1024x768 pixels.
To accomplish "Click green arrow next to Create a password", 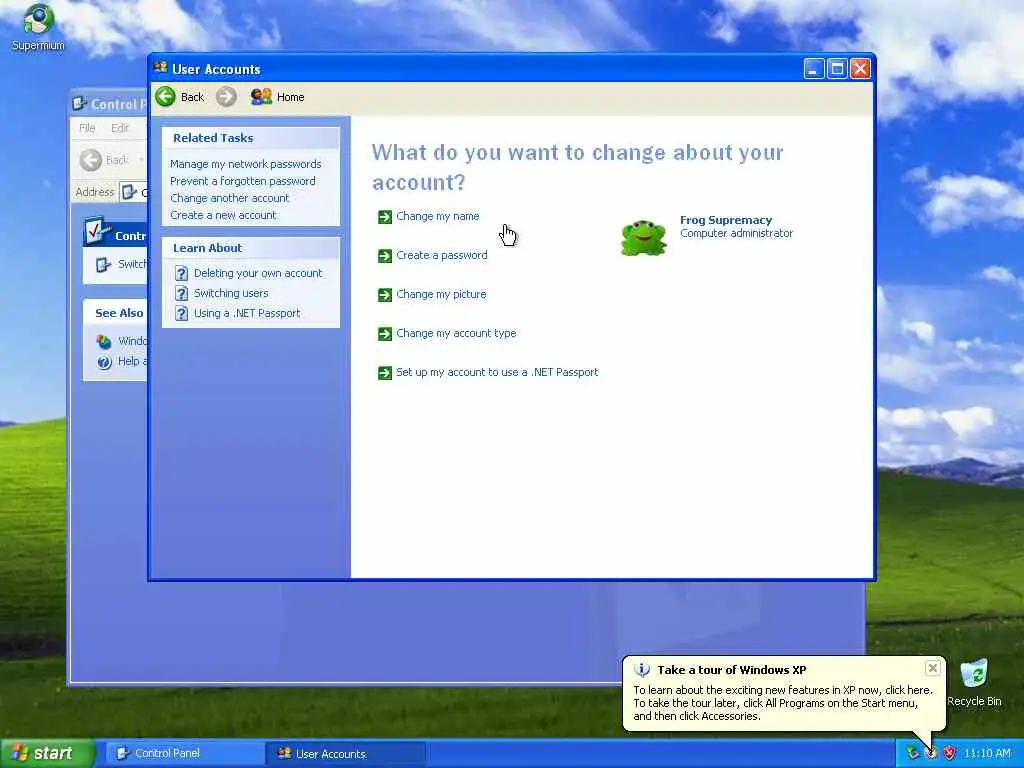I will (x=385, y=256).
